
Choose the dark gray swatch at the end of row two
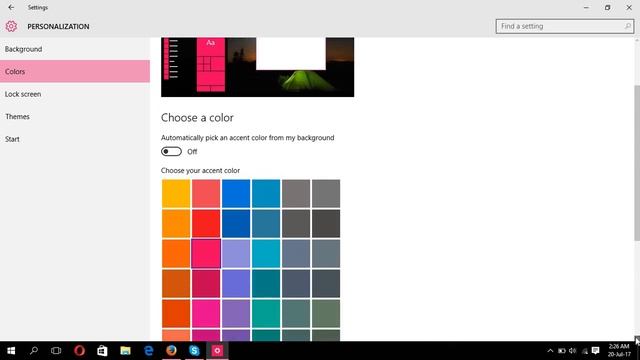[326, 224]
